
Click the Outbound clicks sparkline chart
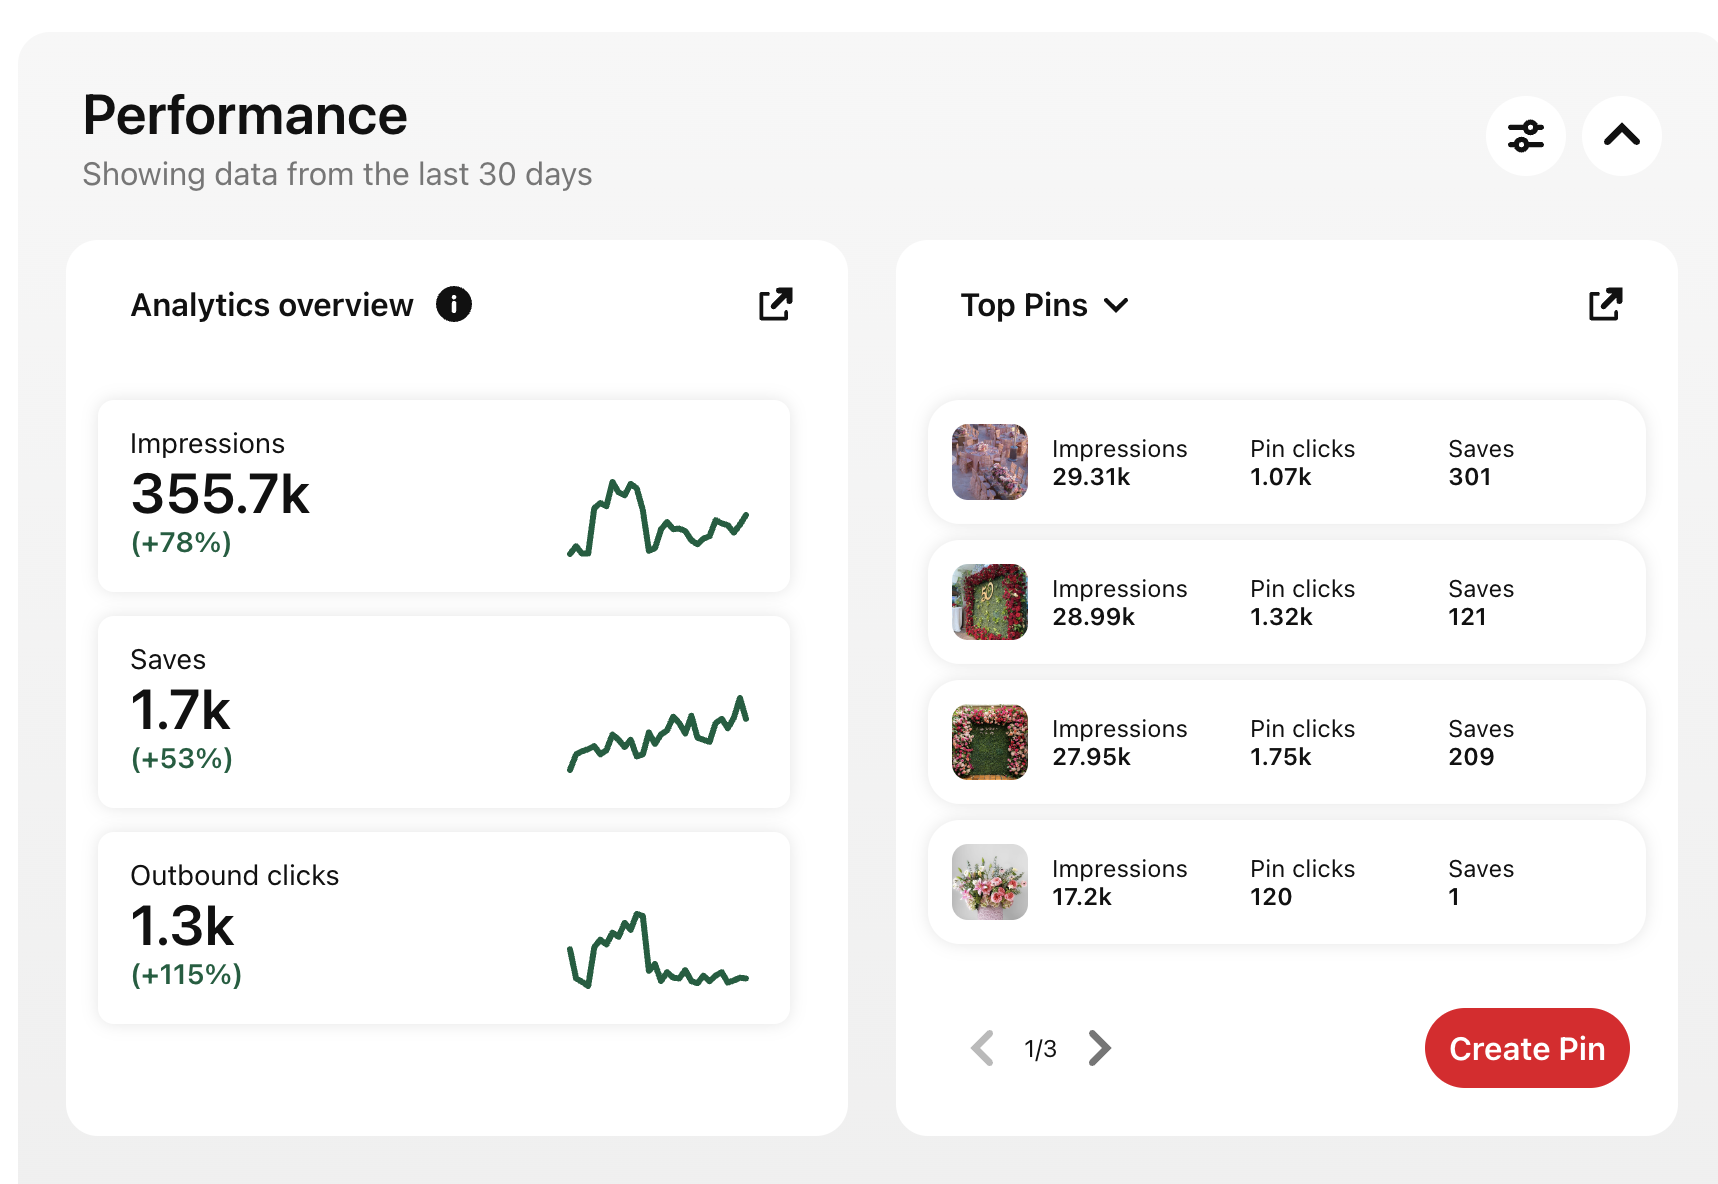tap(658, 950)
